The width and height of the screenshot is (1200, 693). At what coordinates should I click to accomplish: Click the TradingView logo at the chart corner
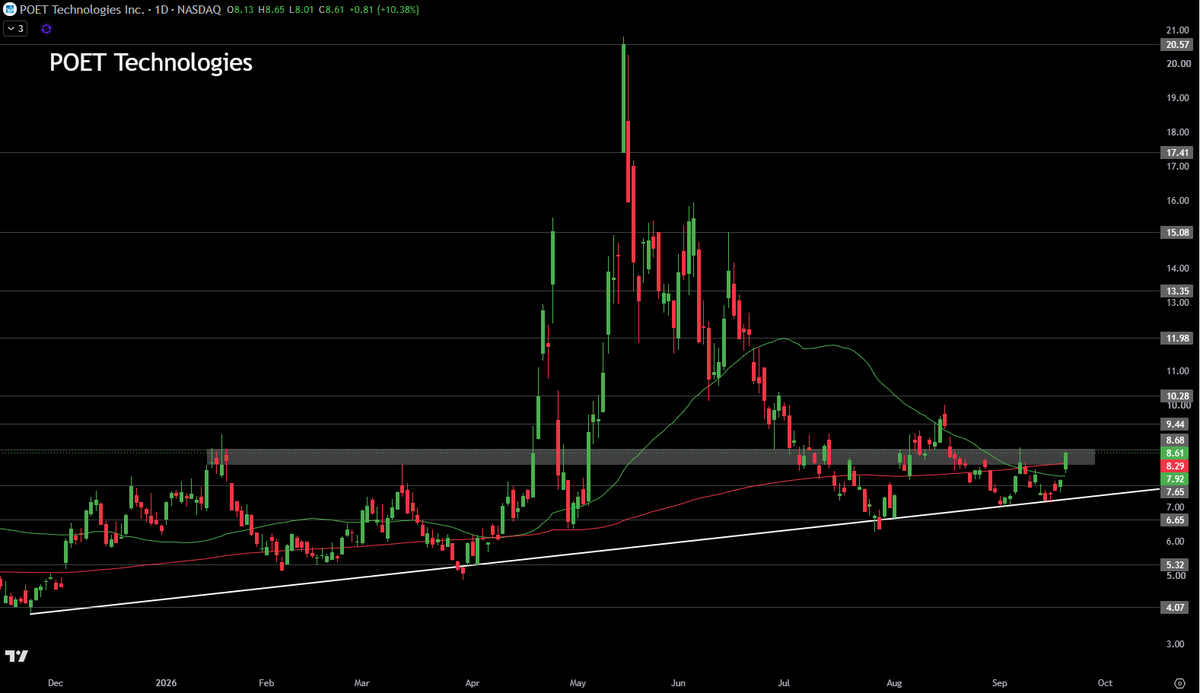point(16,656)
